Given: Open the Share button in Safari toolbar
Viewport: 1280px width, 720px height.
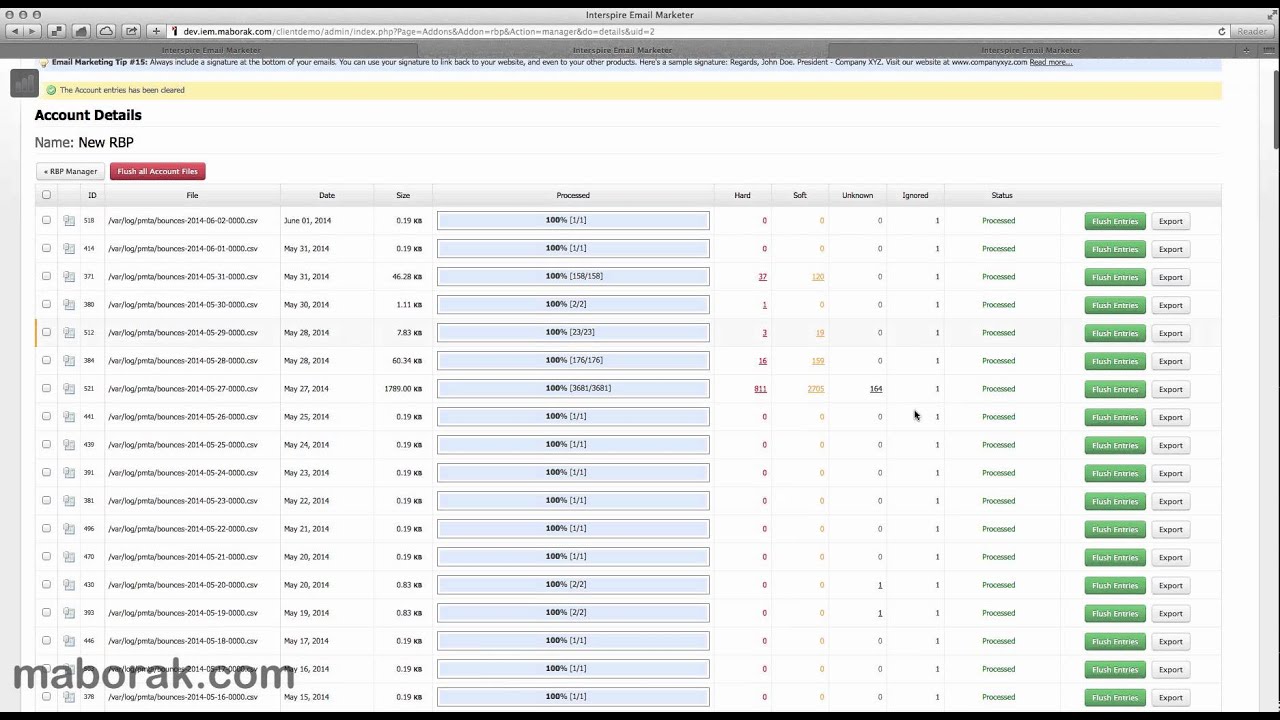Looking at the screenshot, I should 131,31.
